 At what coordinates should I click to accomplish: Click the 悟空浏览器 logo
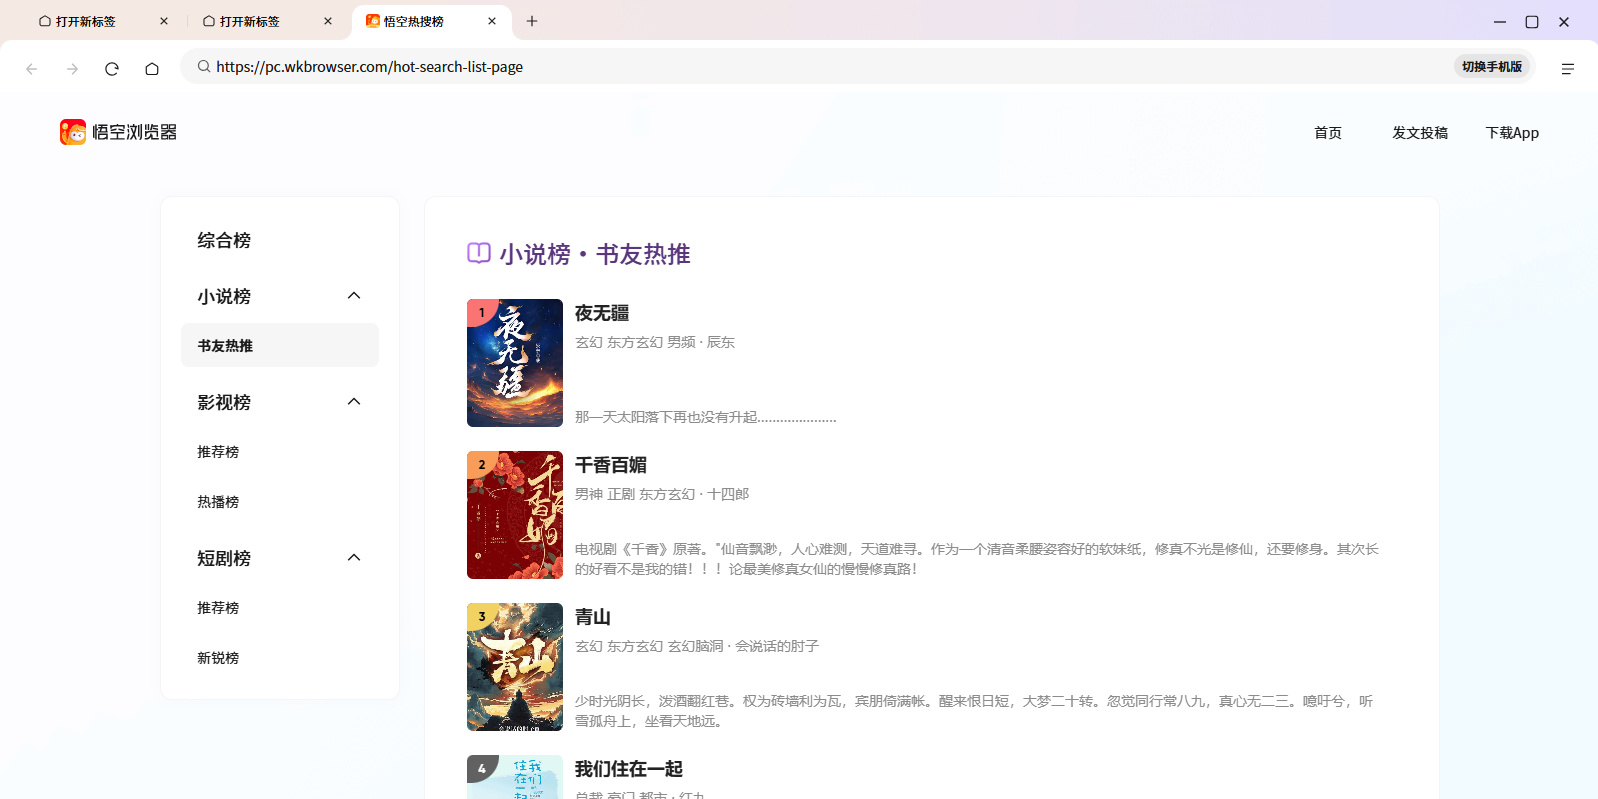[x=118, y=132]
